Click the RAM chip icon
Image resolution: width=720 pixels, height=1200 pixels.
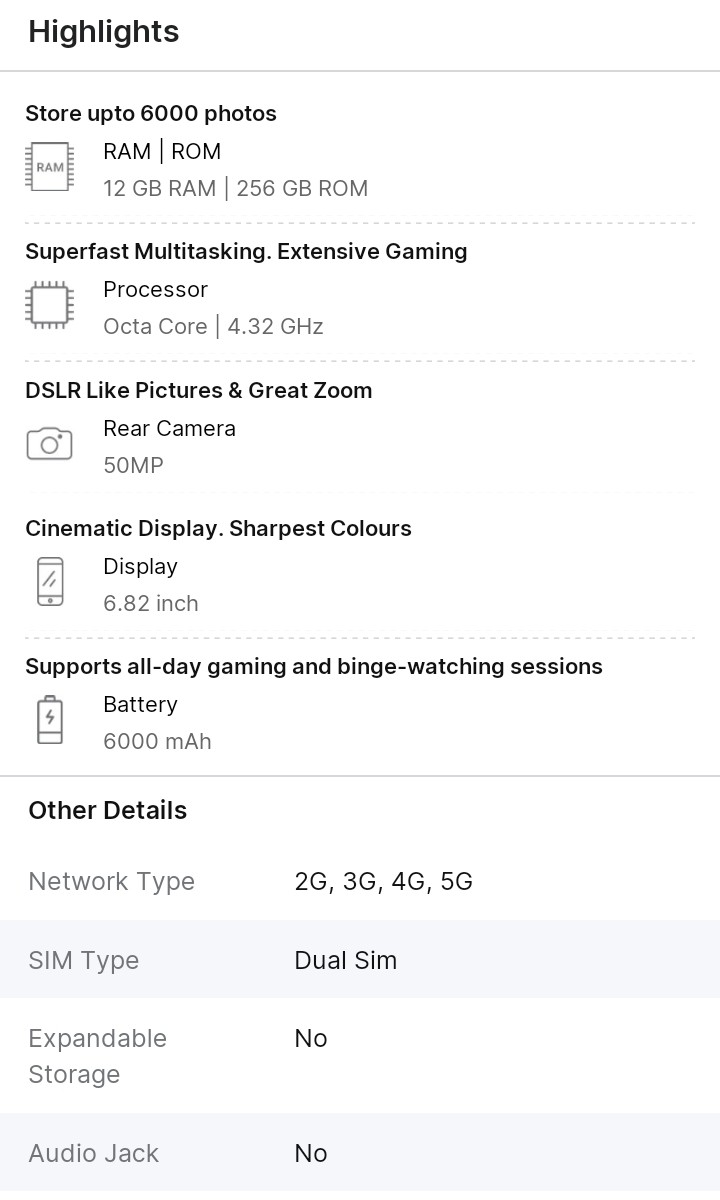(49, 167)
